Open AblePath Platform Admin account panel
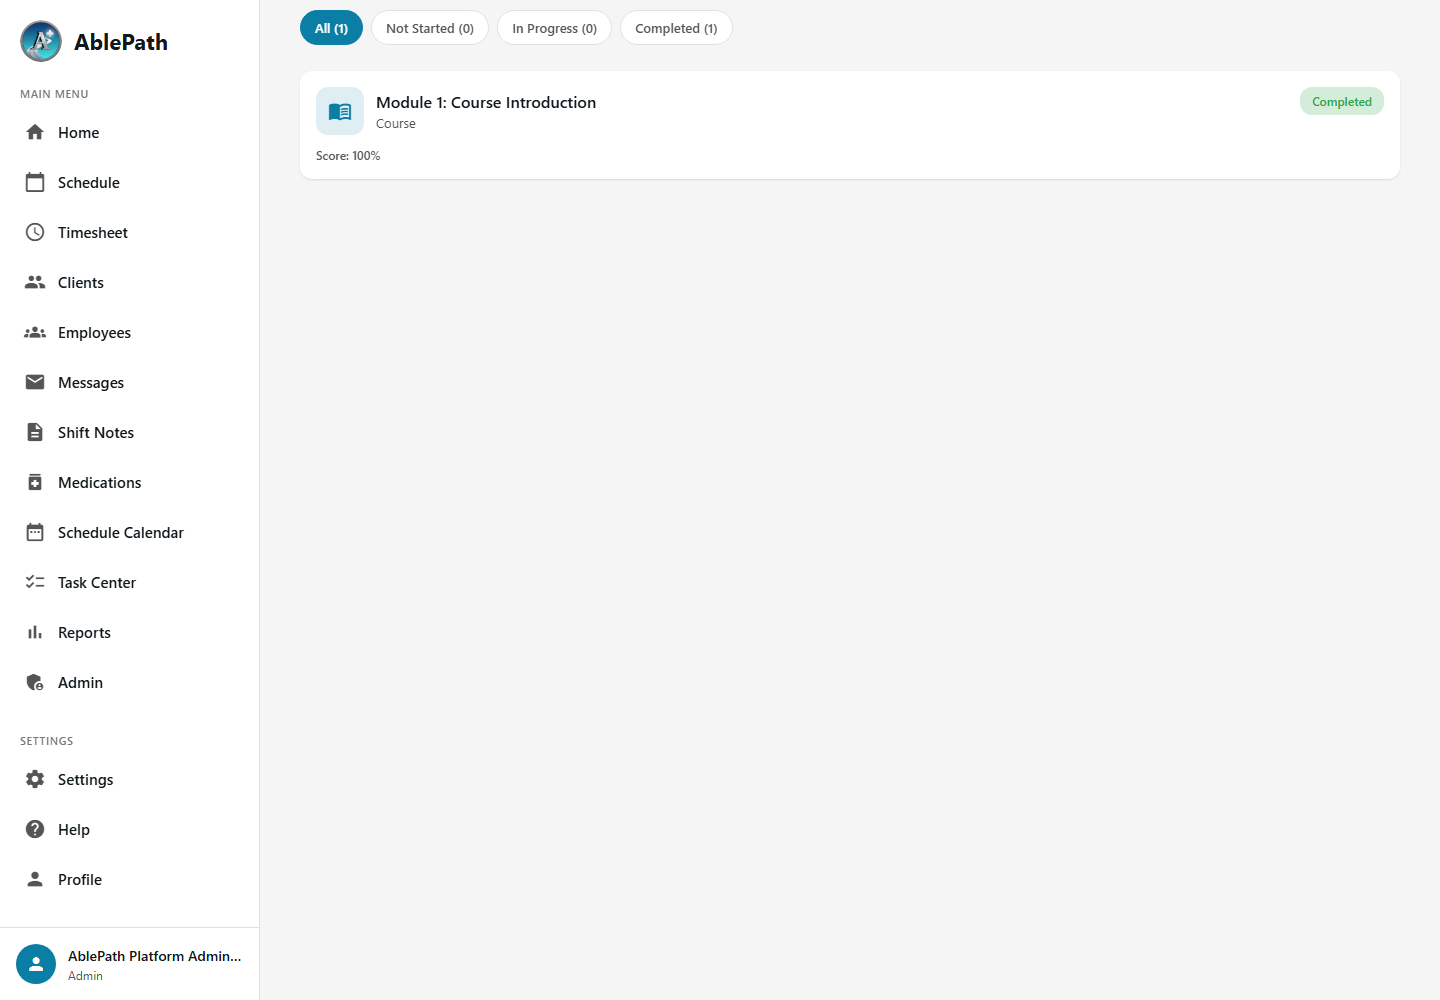This screenshot has height=1000, width=1440. tap(130, 964)
